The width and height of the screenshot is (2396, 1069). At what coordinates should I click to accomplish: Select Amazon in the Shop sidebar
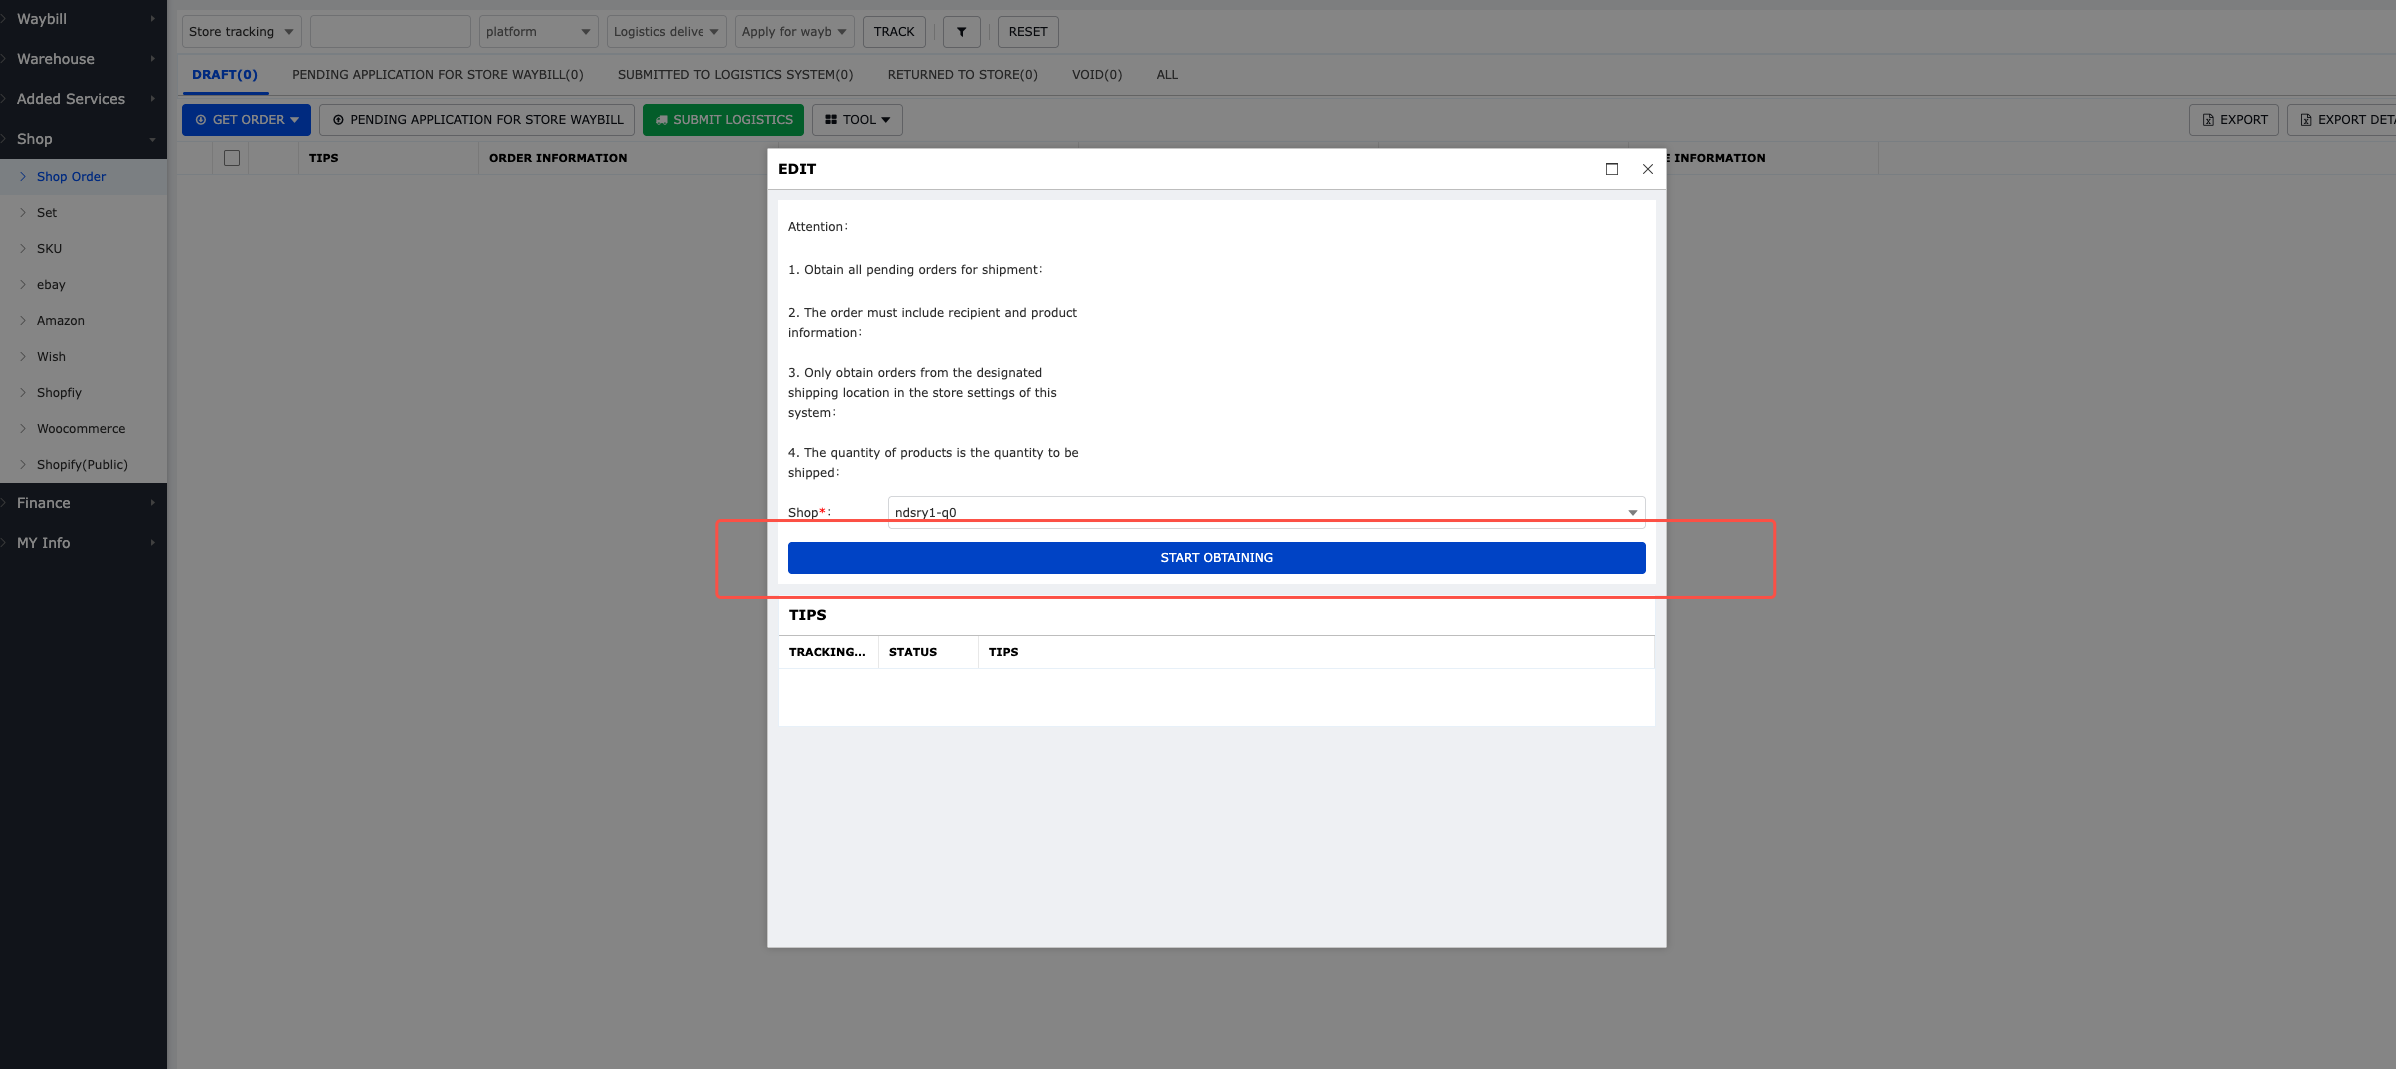[x=61, y=320]
